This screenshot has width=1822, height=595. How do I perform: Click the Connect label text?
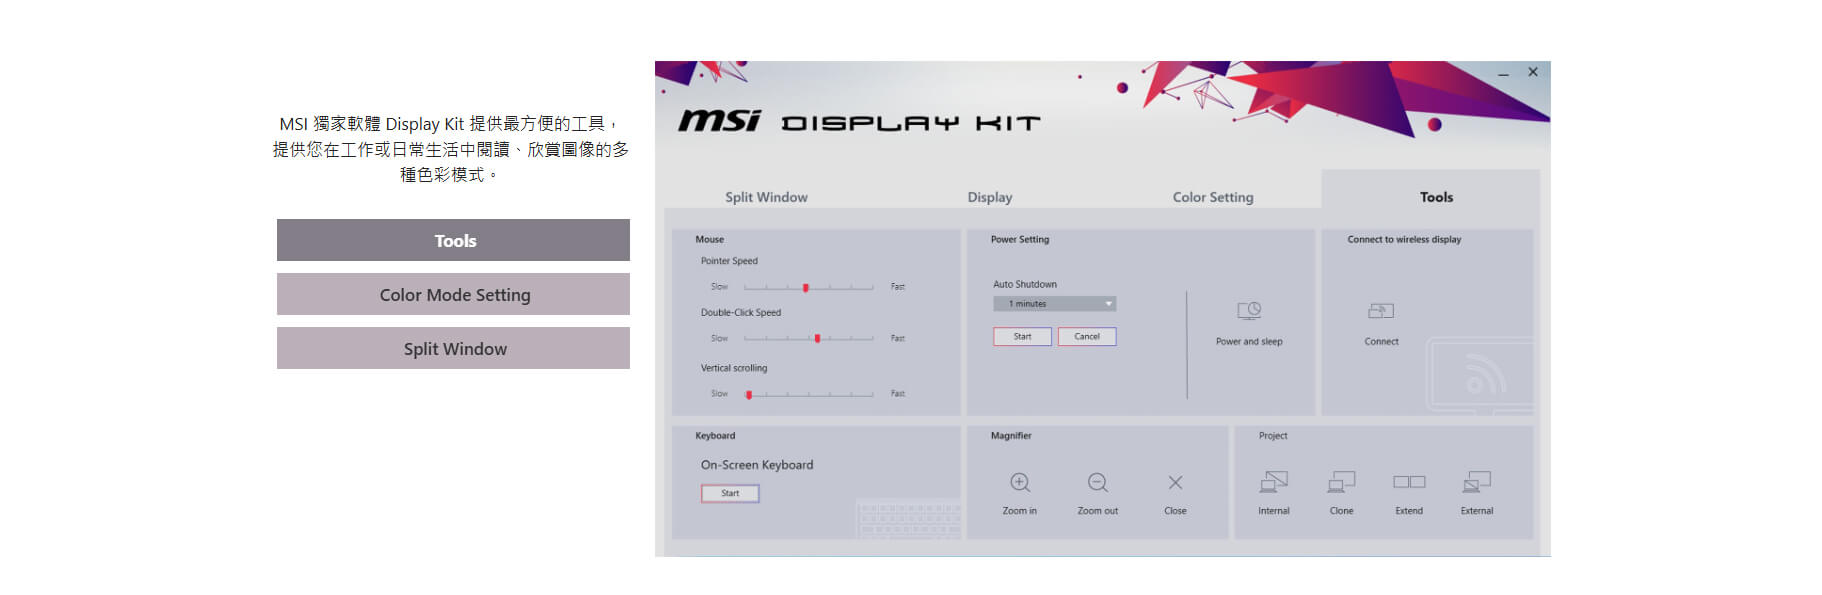1381,342
